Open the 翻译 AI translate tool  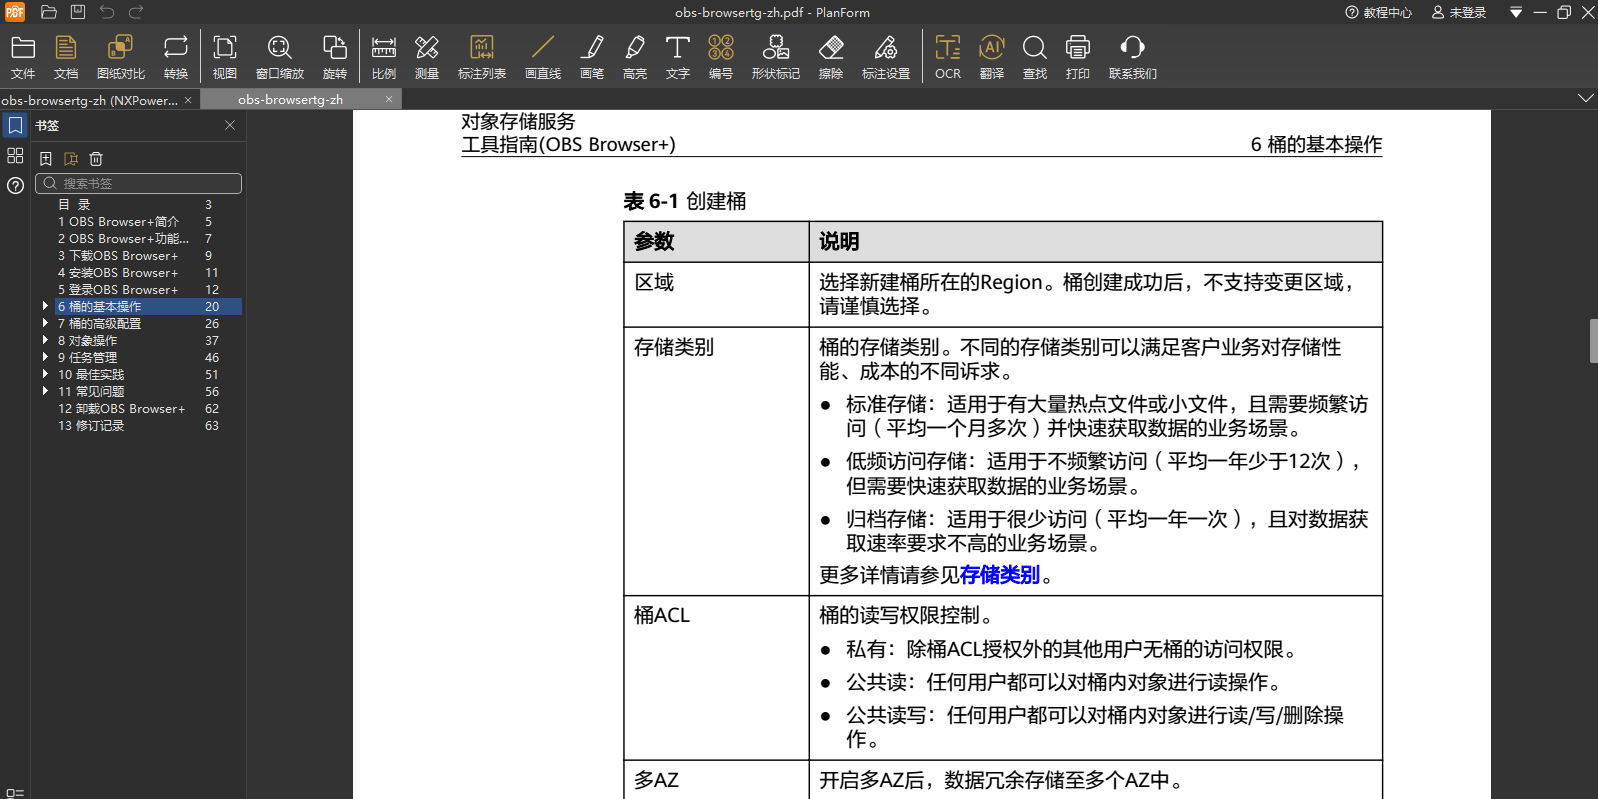[x=991, y=57]
